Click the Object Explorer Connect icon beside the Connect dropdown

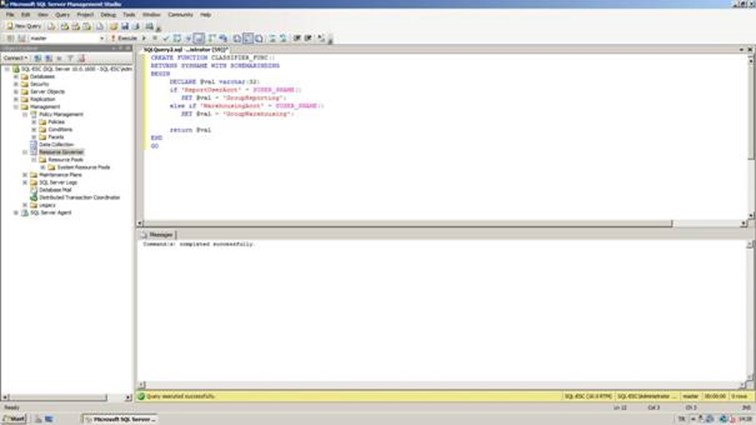38,58
